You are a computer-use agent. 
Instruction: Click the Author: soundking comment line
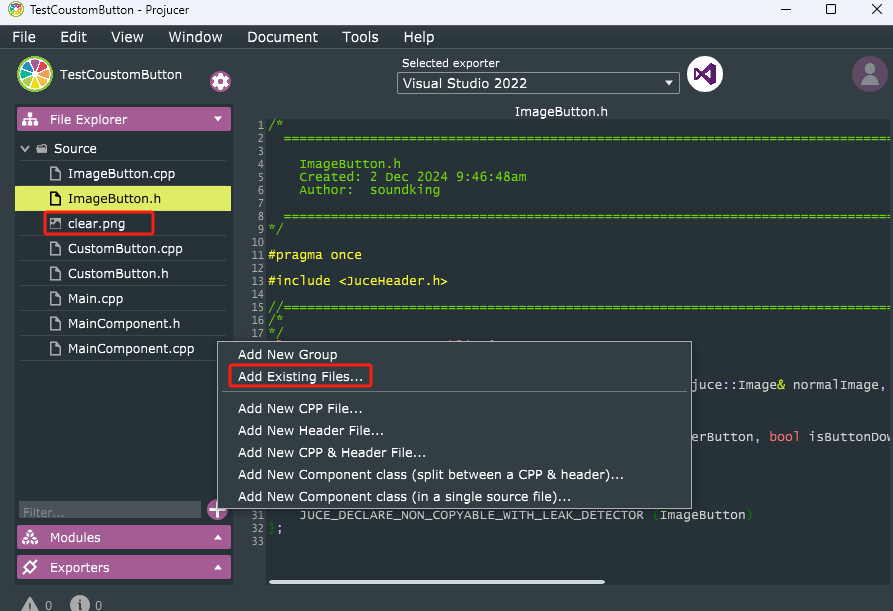click(370, 190)
